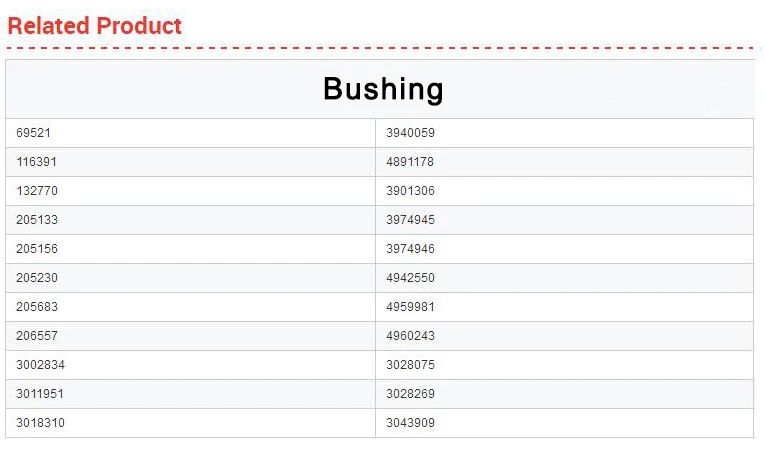Select the Bushing table header
Image resolution: width=766 pixels, height=464 pixels.
pos(382,89)
